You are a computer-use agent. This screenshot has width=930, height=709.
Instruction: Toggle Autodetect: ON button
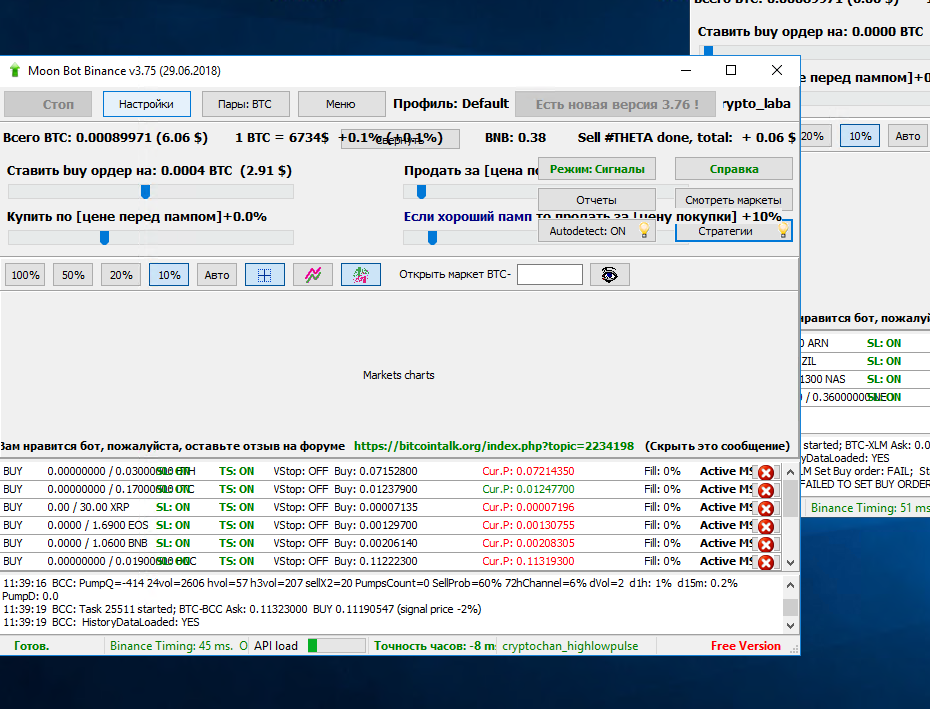[x=597, y=231]
